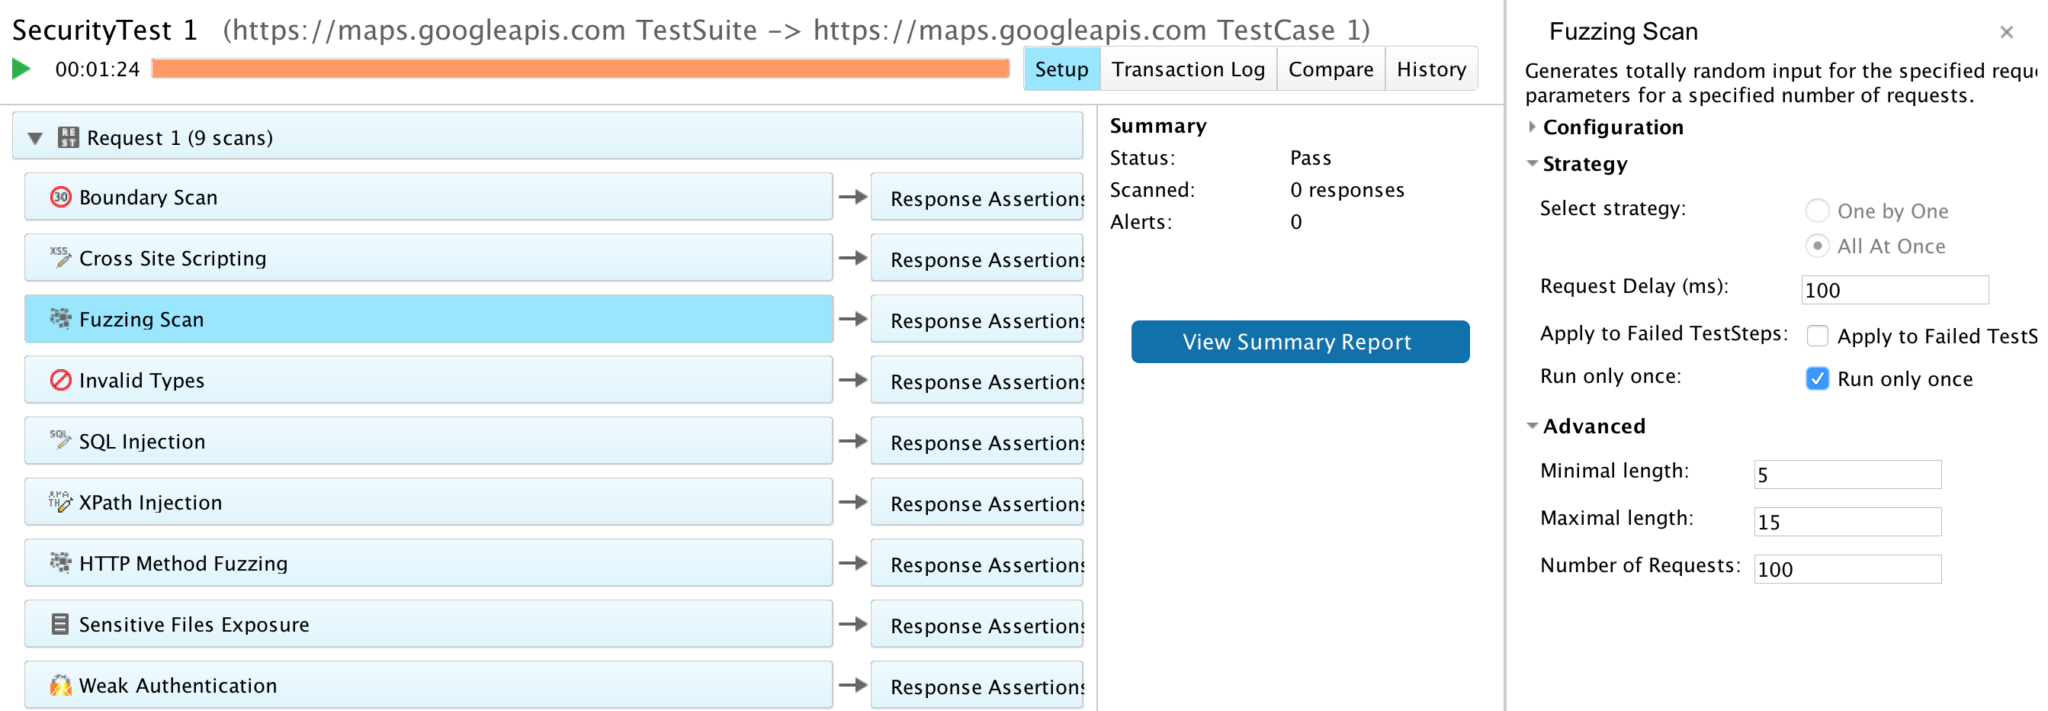Open Response Assertions for Fuzzing Scan
This screenshot has height=711, width=2048.
(977, 319)
